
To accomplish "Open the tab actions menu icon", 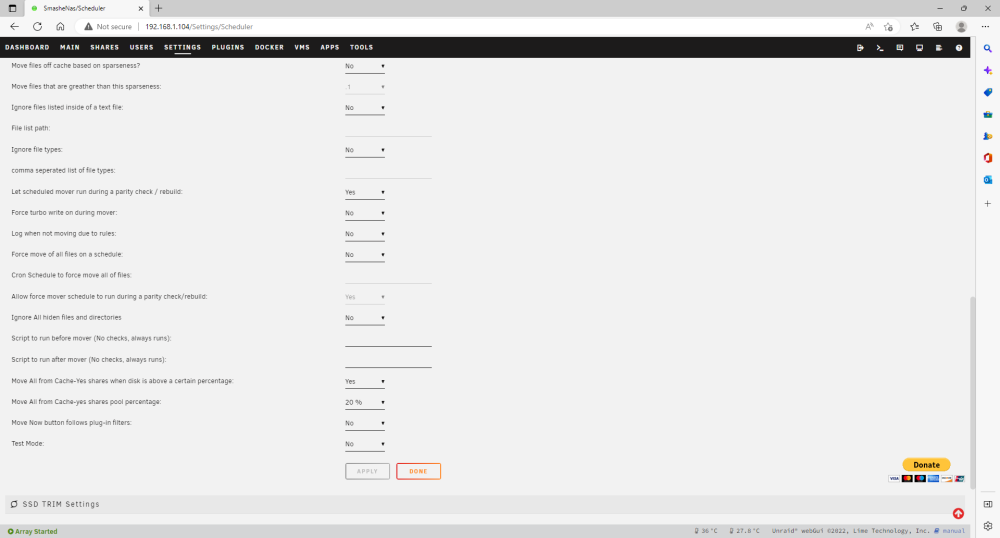I will tap(12, 8).
